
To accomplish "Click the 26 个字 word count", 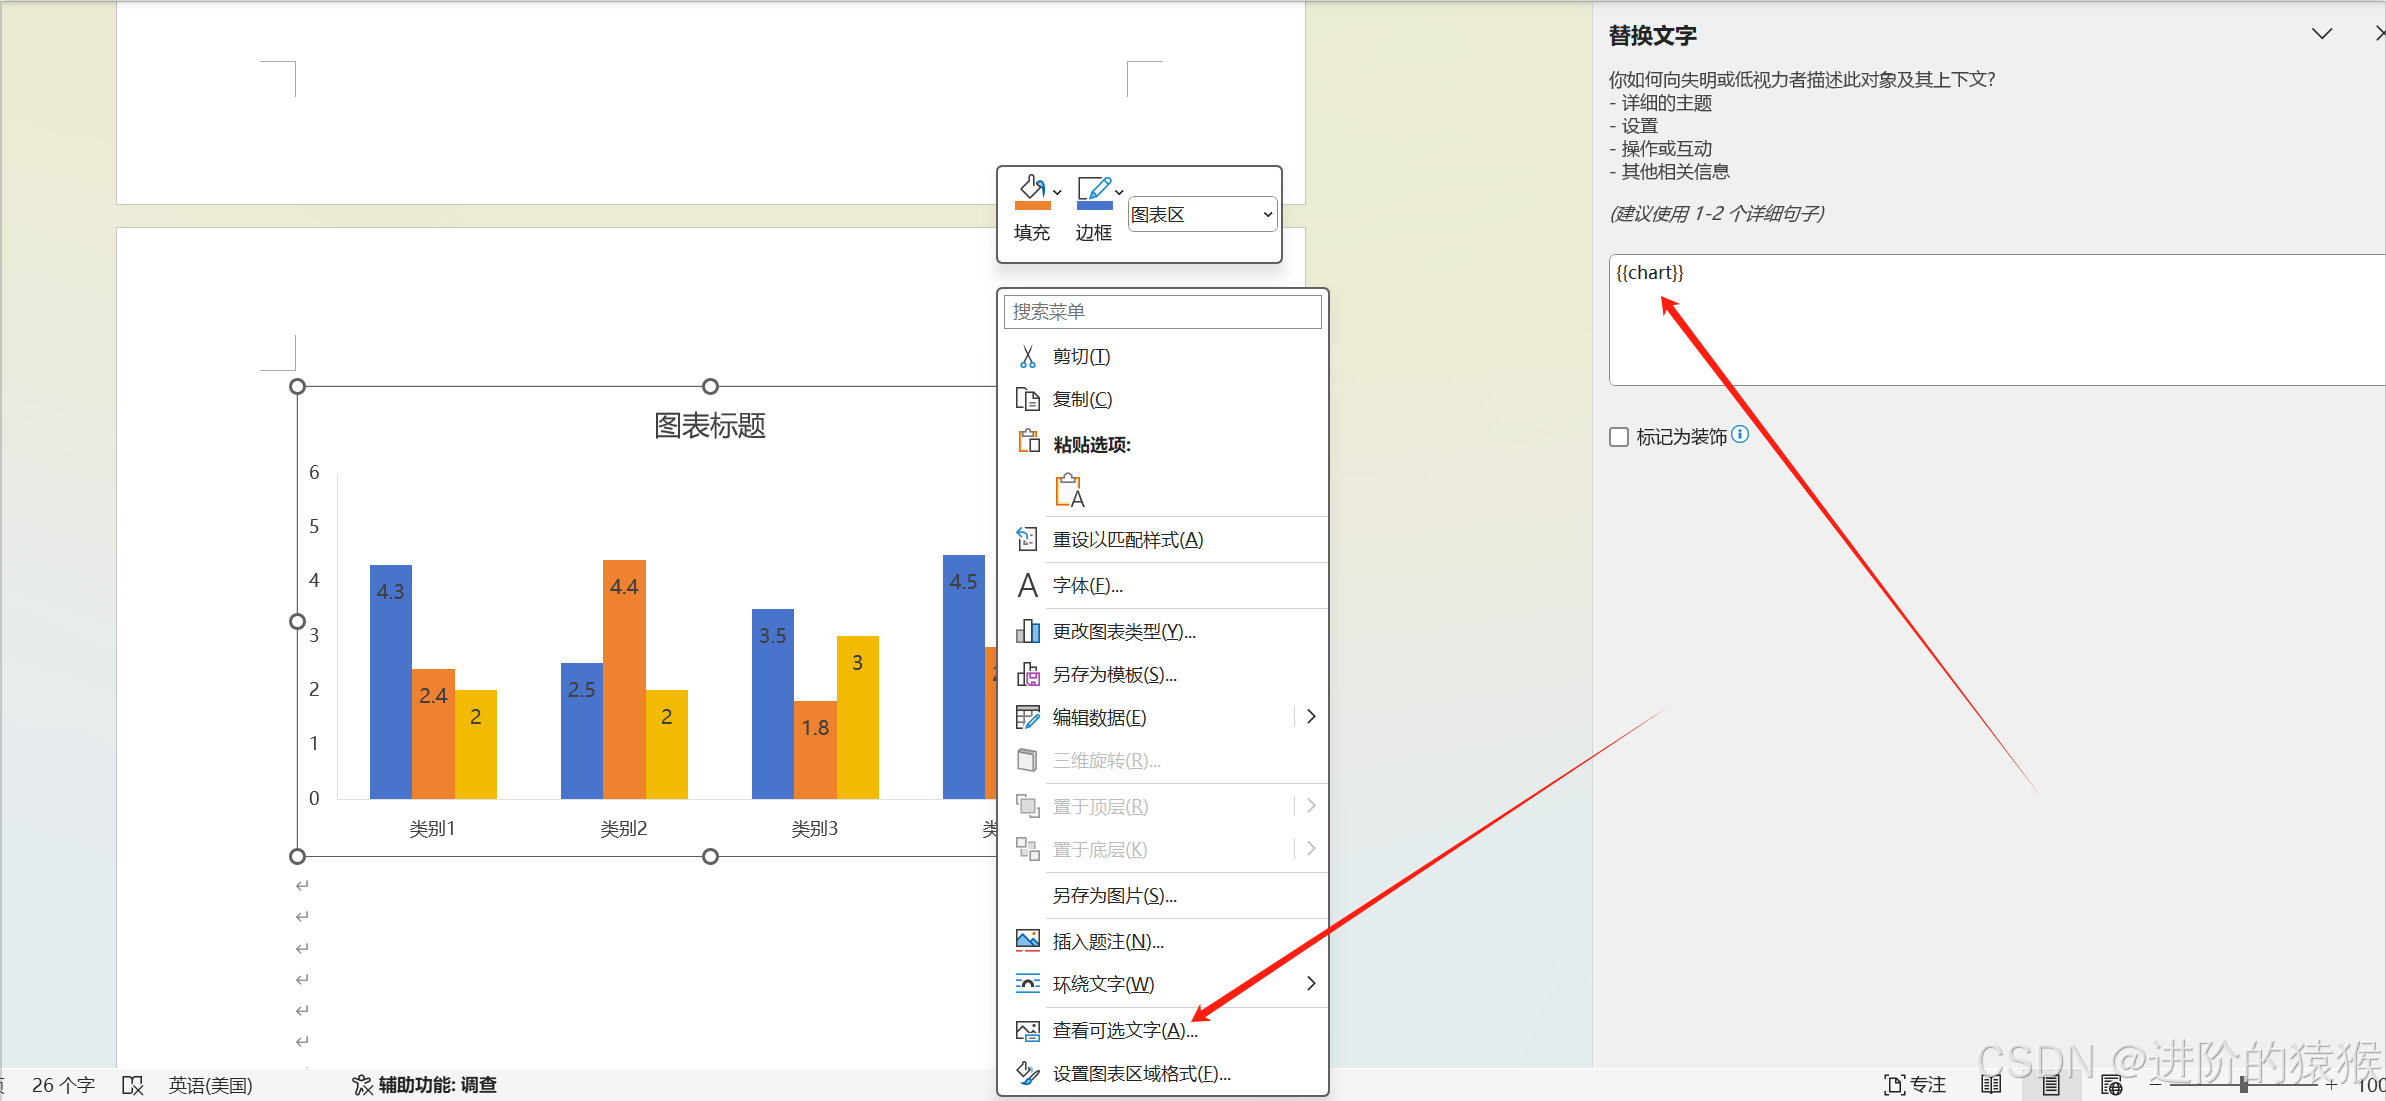I will [63, 1085].
